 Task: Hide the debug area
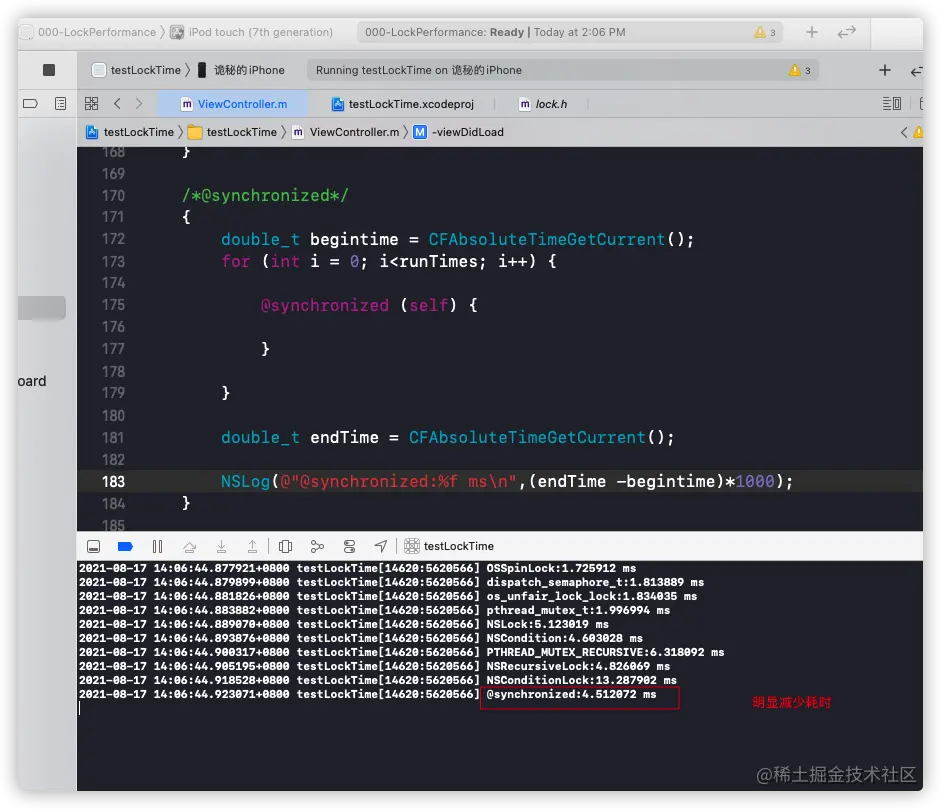coord(94,546)
